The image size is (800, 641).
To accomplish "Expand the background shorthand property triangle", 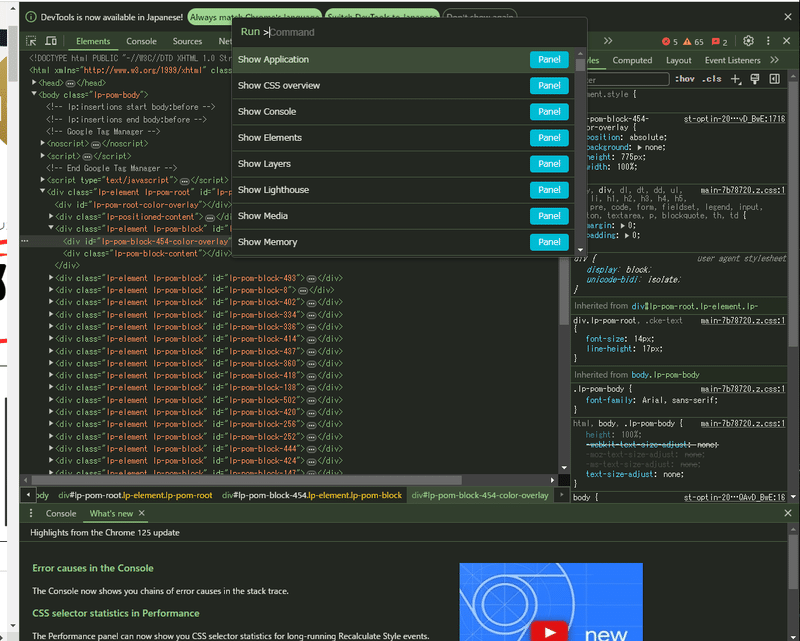I will point(640,147).
